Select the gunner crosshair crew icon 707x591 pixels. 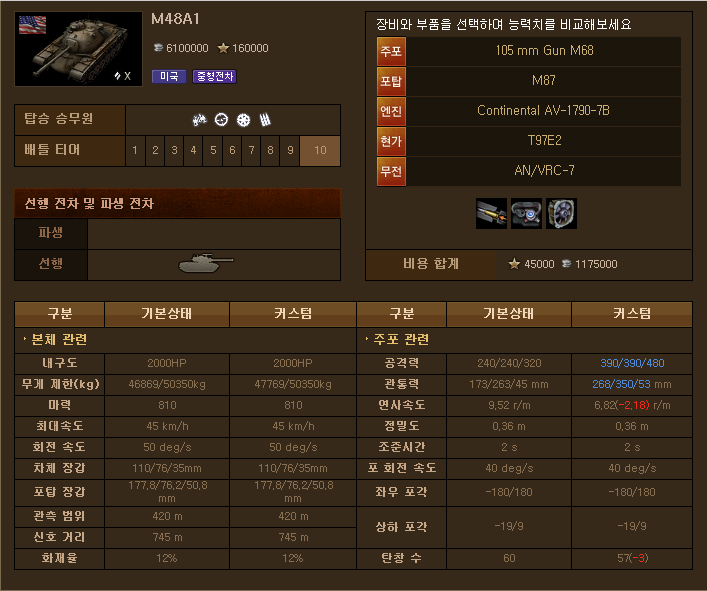tap(221, 120)
